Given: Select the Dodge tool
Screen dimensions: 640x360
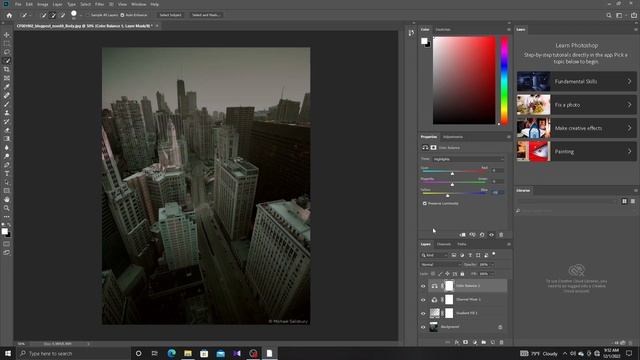Looking at the screenshot, I should [7, 156].
